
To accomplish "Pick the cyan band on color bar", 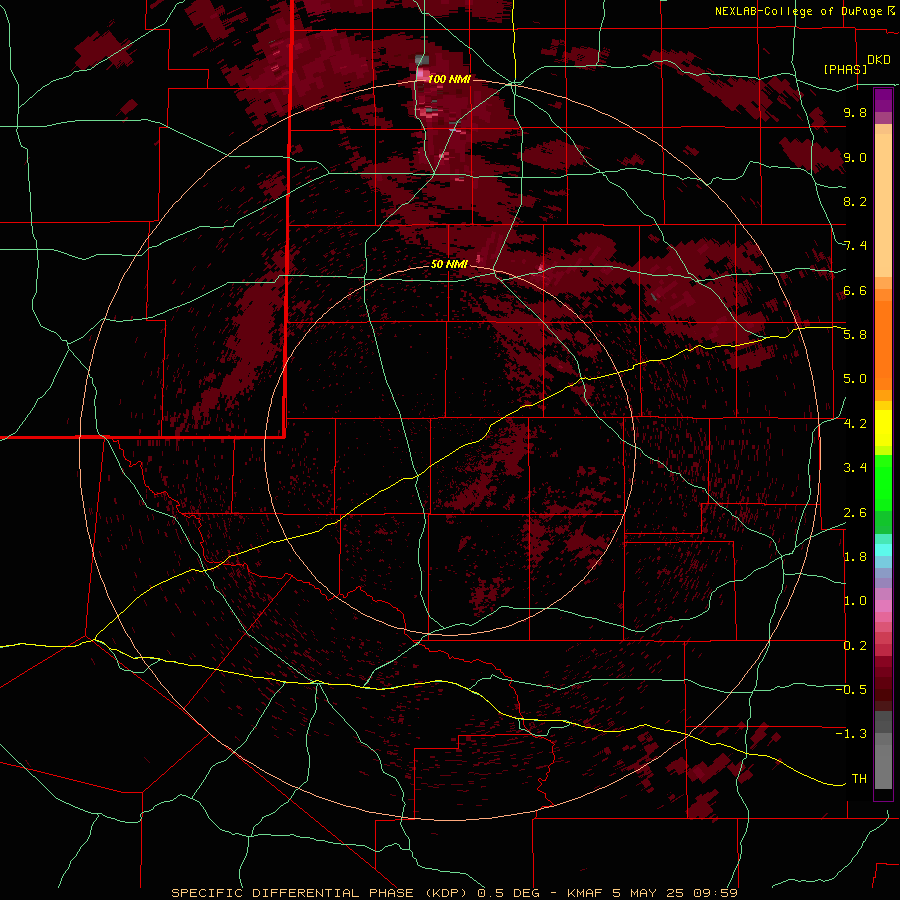I will [883, 550].
